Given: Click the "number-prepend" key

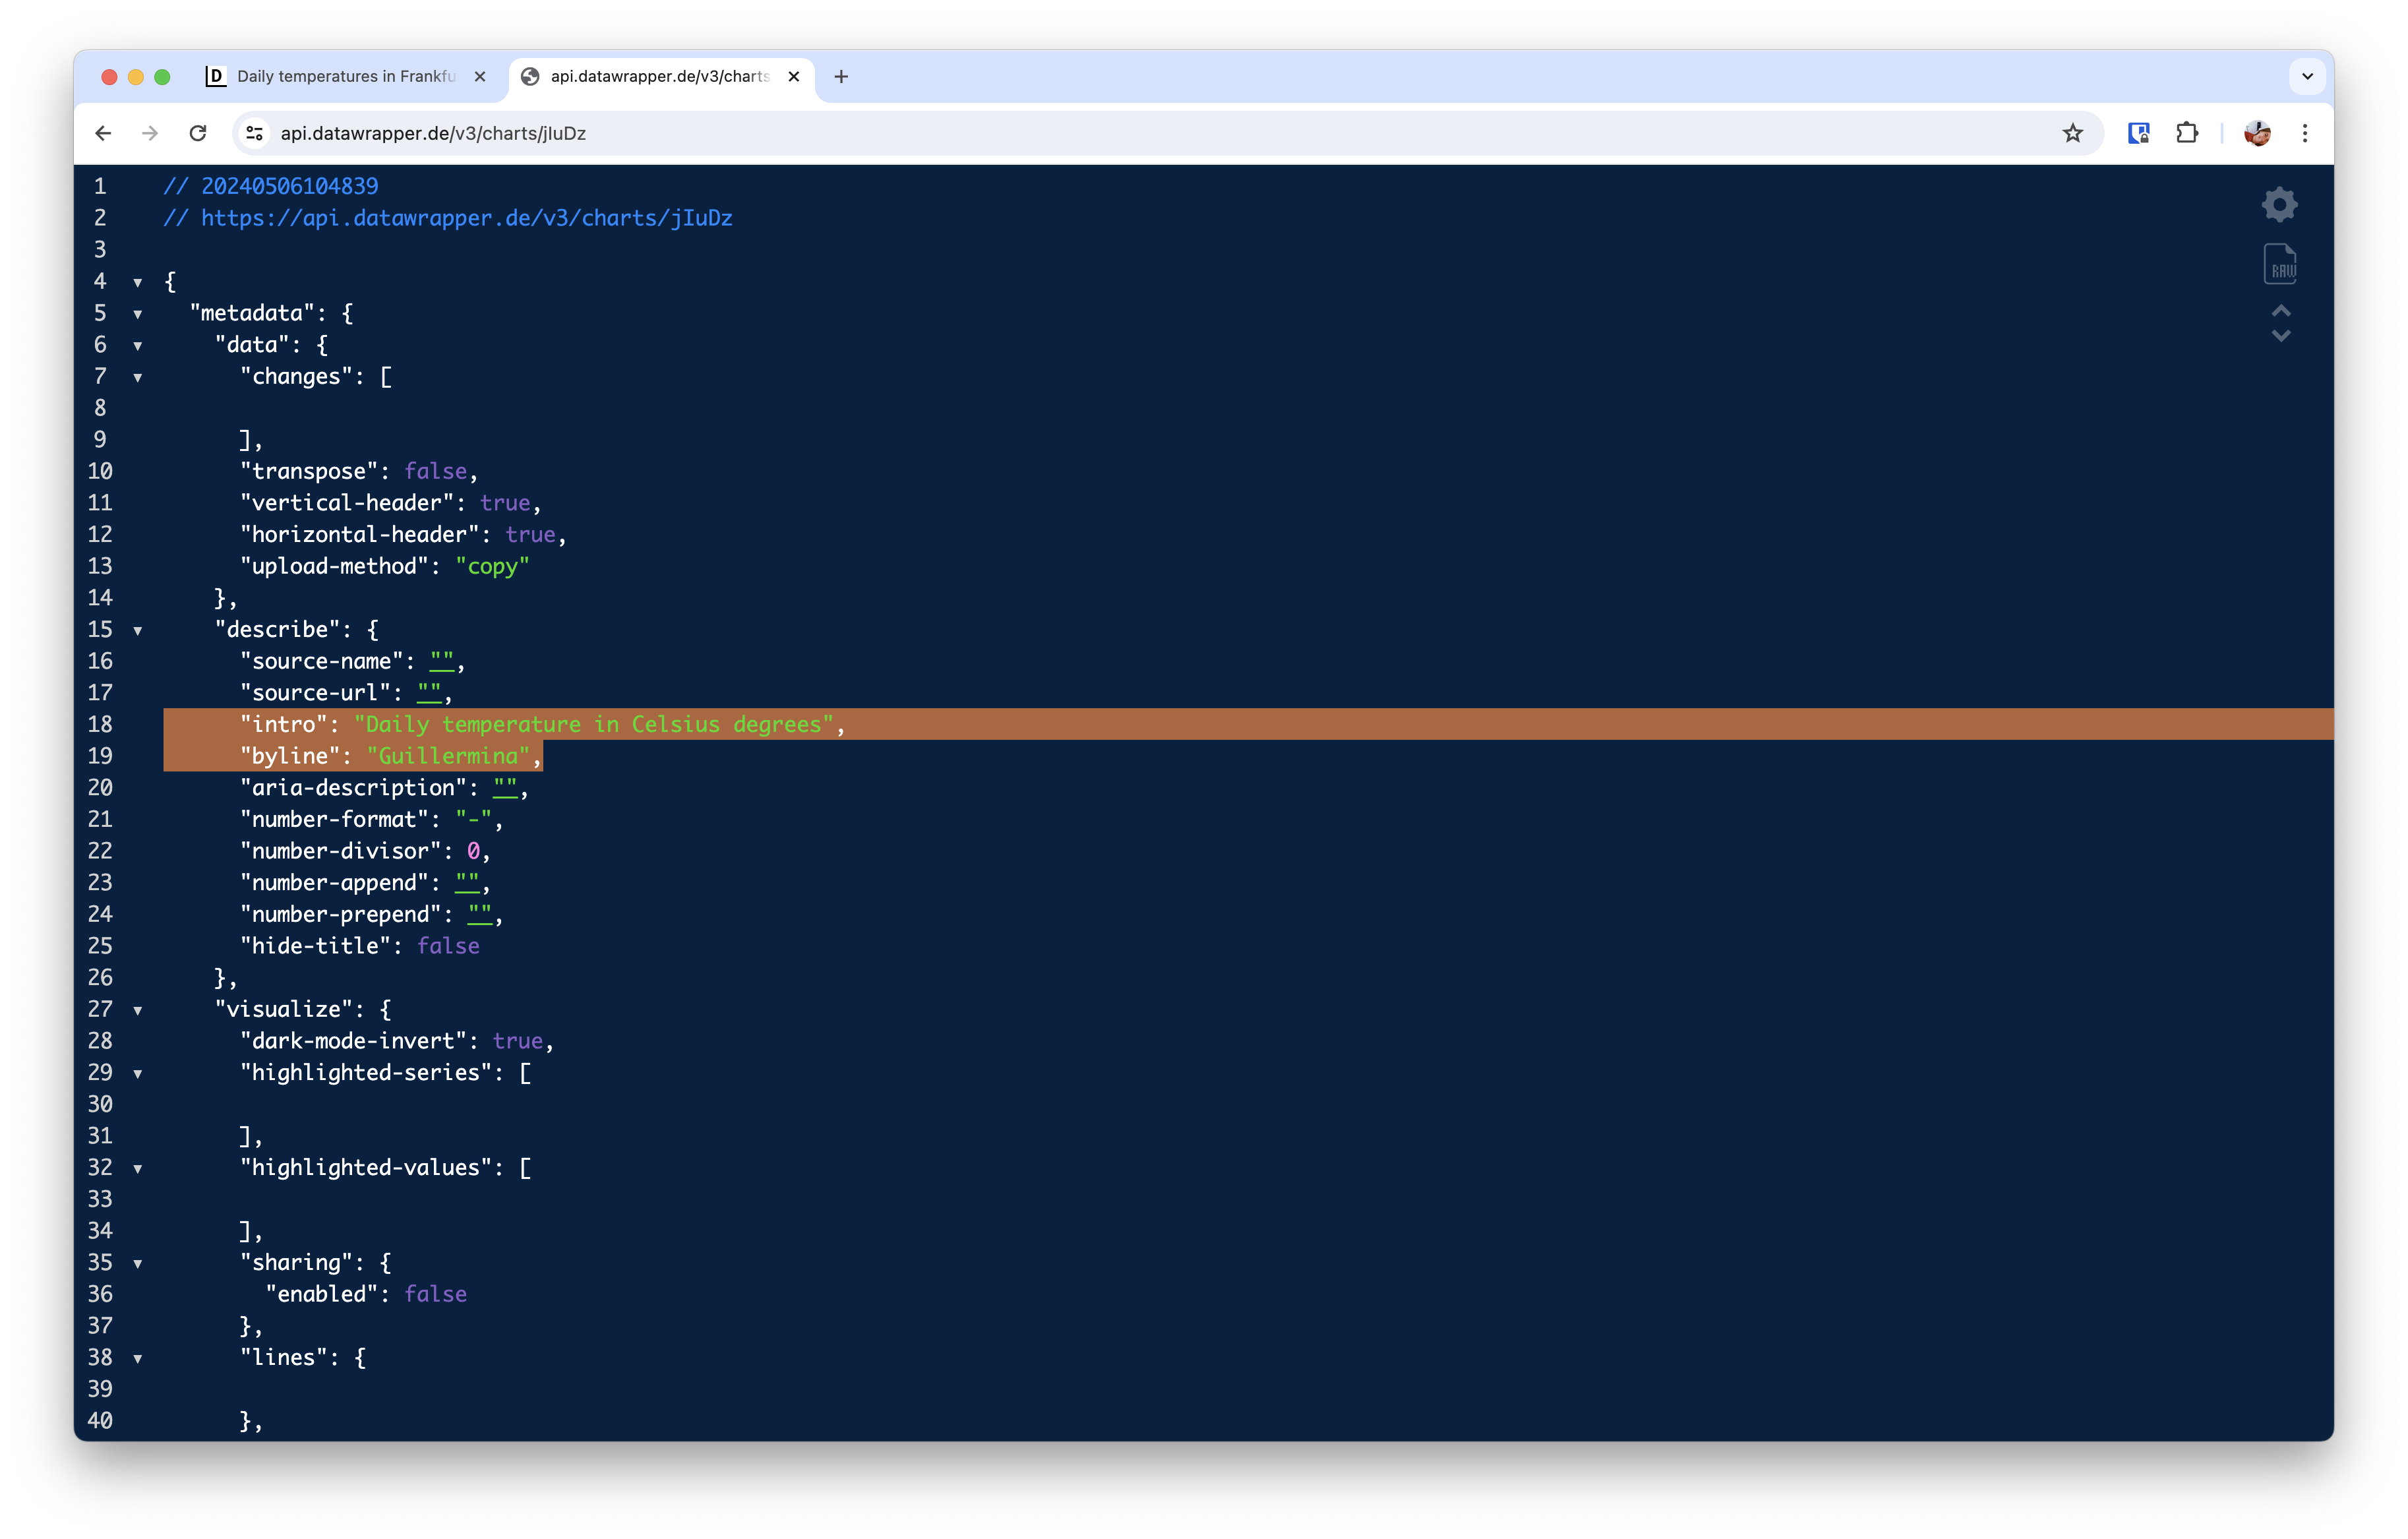Looking at the screenshot, I should click(340, 914).
